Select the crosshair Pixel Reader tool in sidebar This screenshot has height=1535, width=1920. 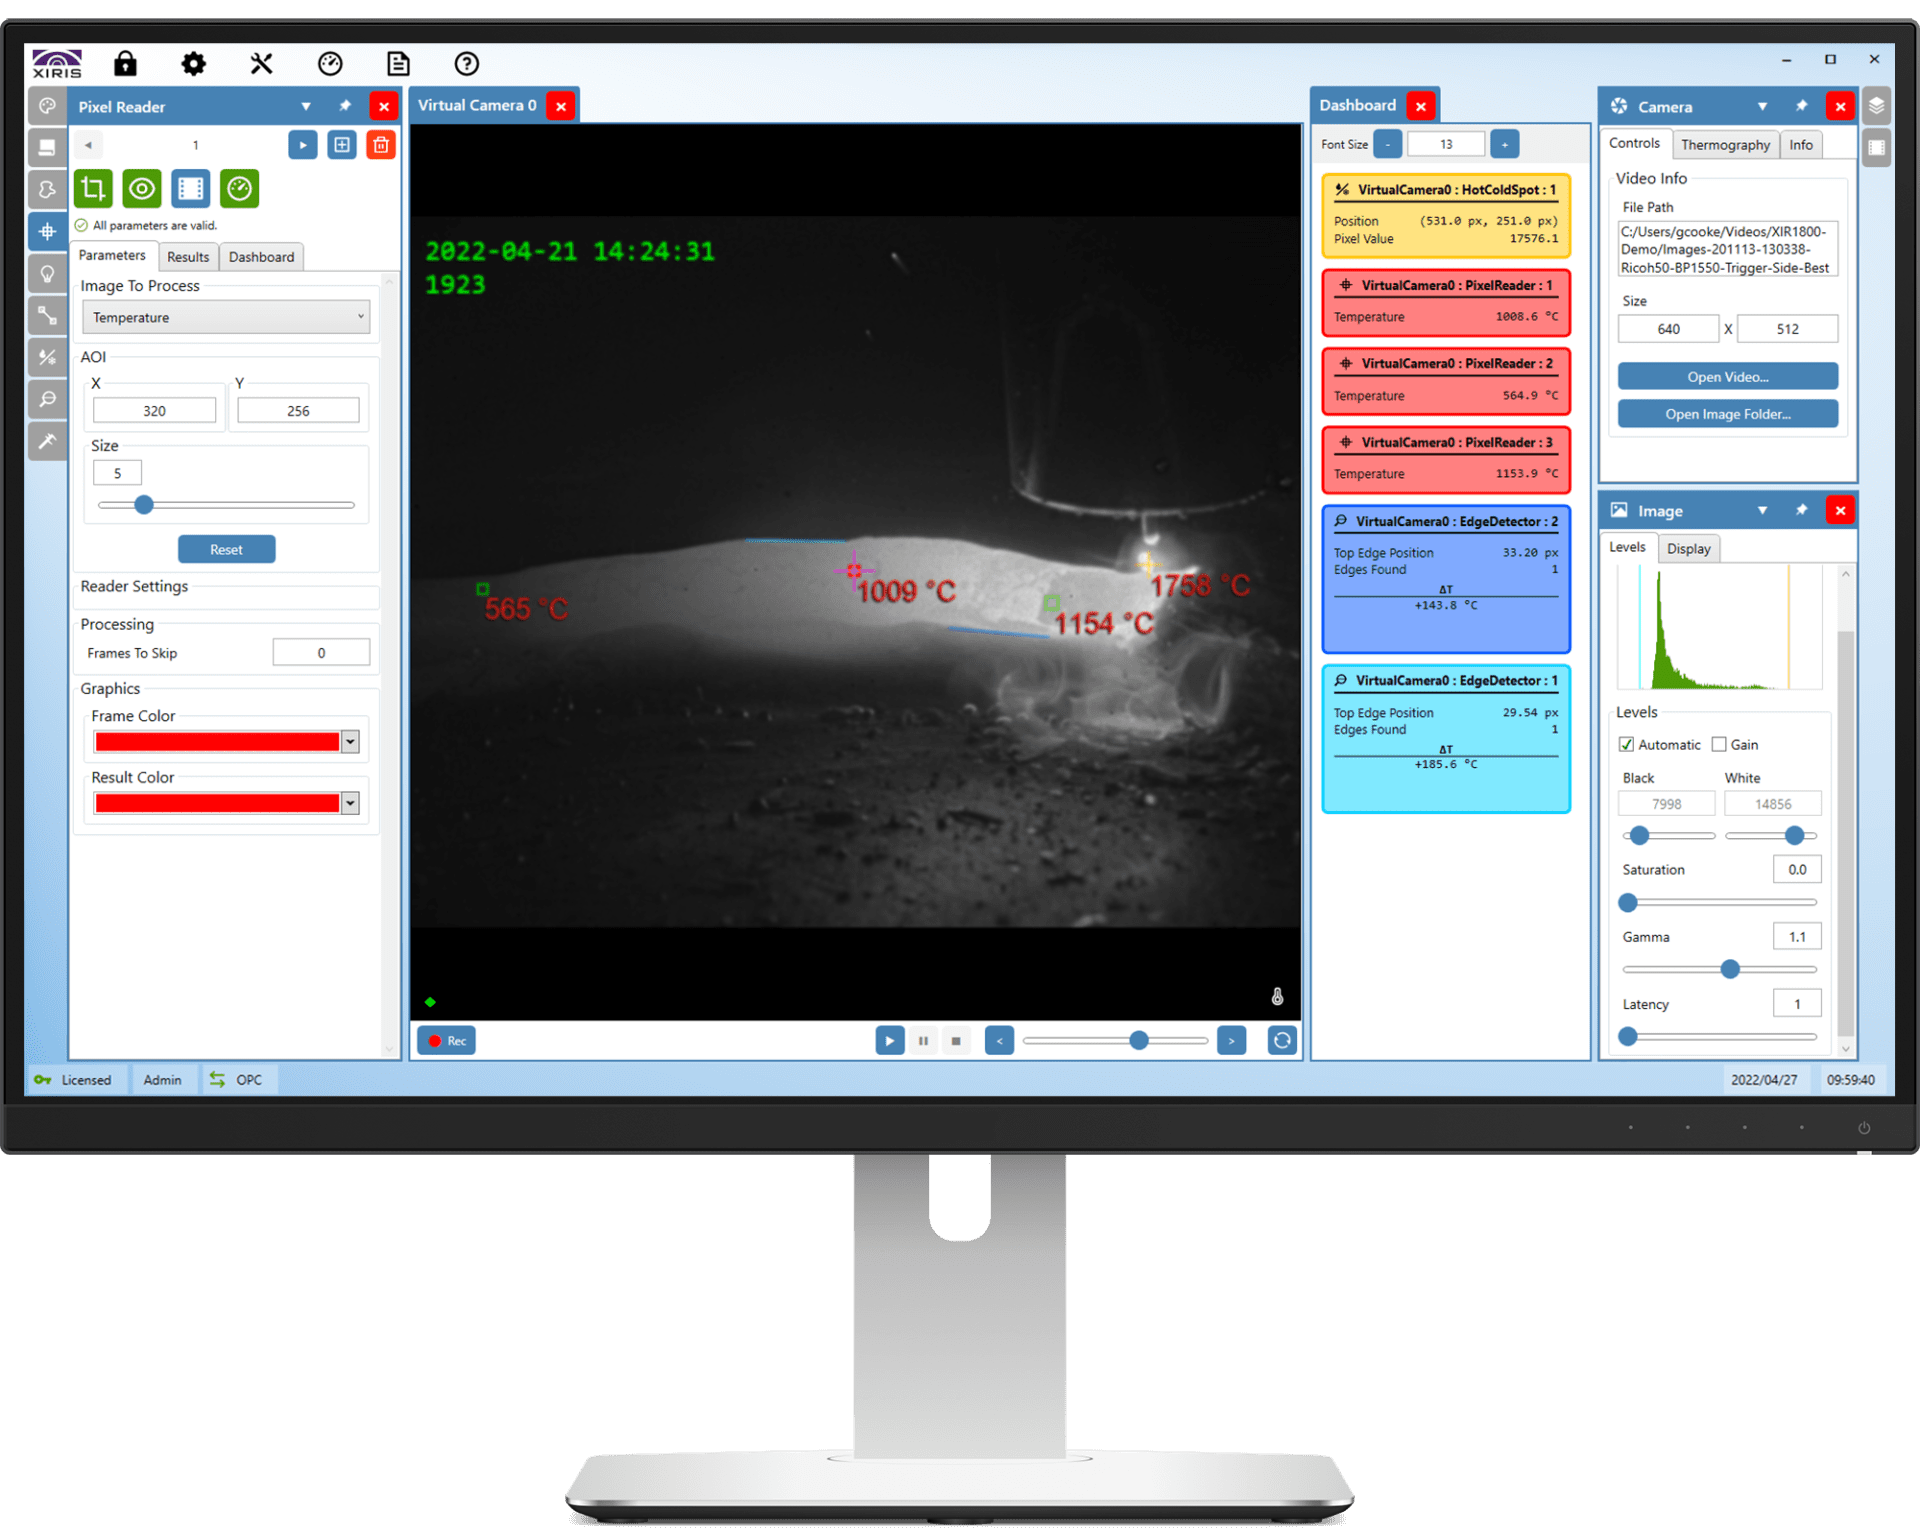coord(47,231)
